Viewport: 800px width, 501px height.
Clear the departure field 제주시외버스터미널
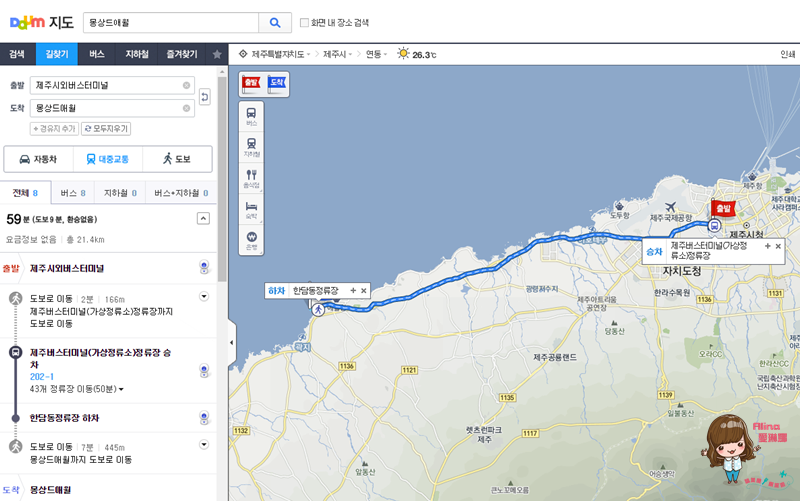186,85
